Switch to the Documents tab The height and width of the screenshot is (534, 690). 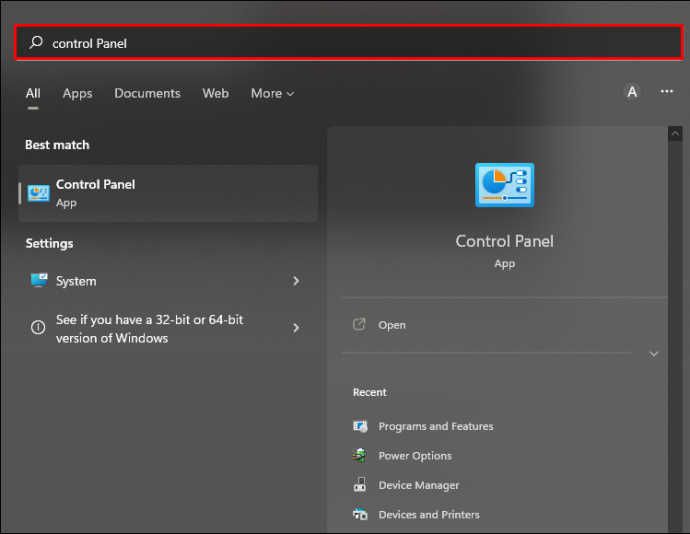pos(147,93)
